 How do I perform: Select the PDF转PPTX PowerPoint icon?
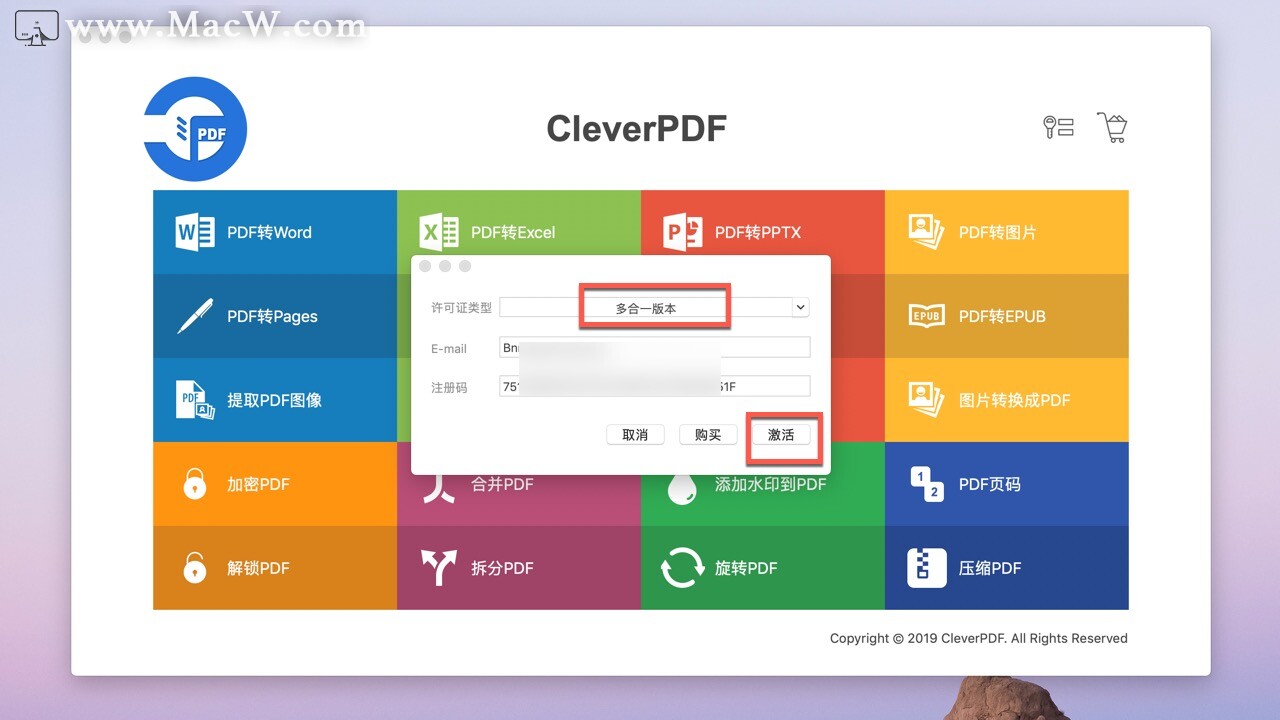683,232
